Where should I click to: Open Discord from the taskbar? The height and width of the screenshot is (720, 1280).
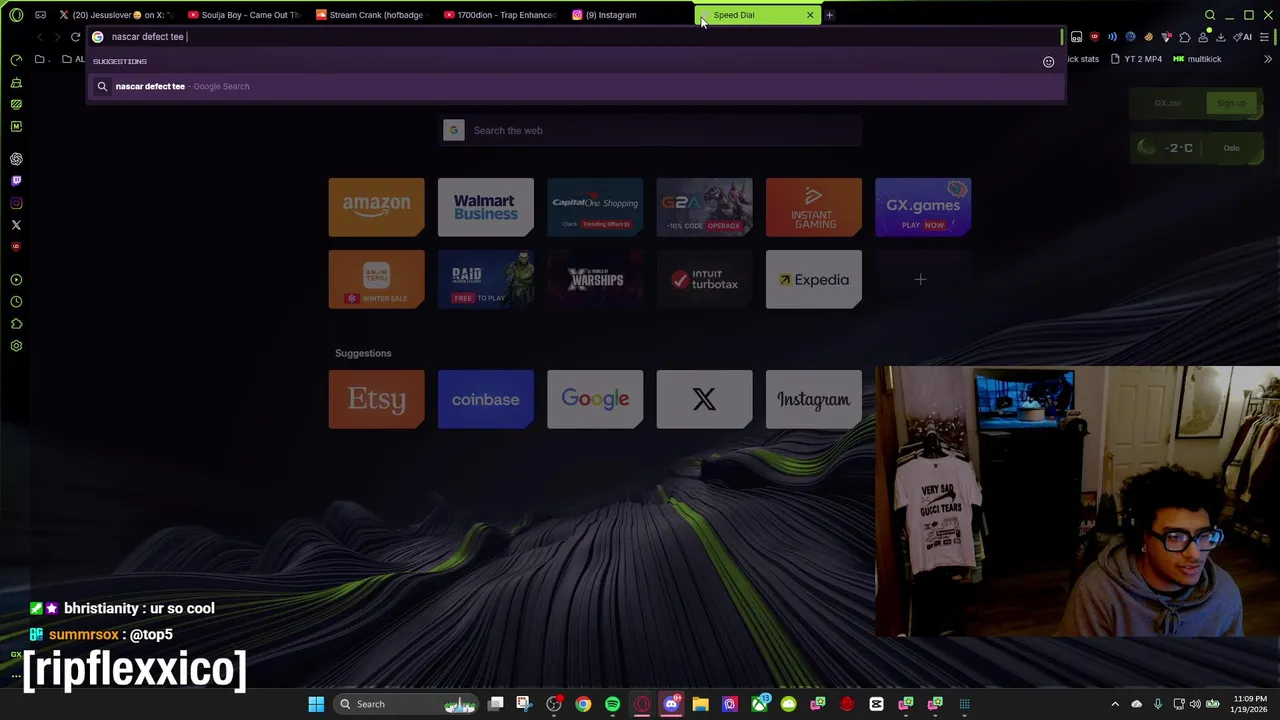coord(671,704)
